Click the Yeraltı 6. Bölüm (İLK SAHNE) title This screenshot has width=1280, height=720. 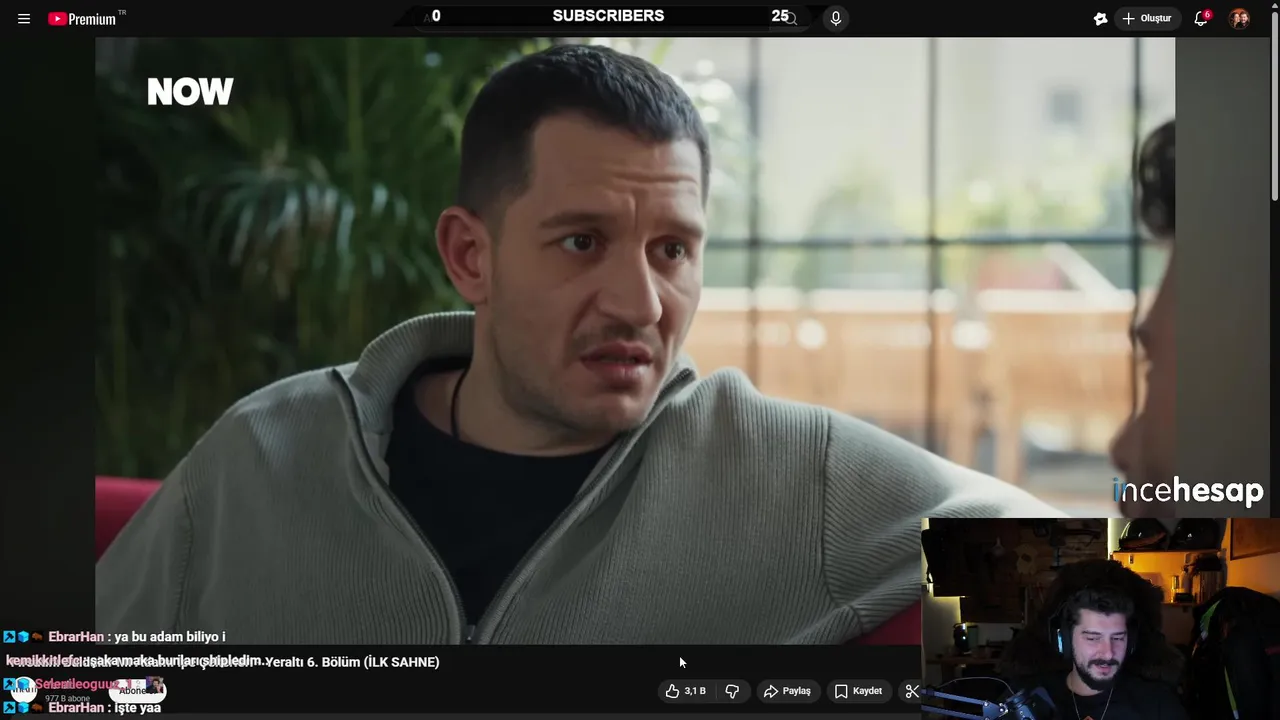[351, 662]
